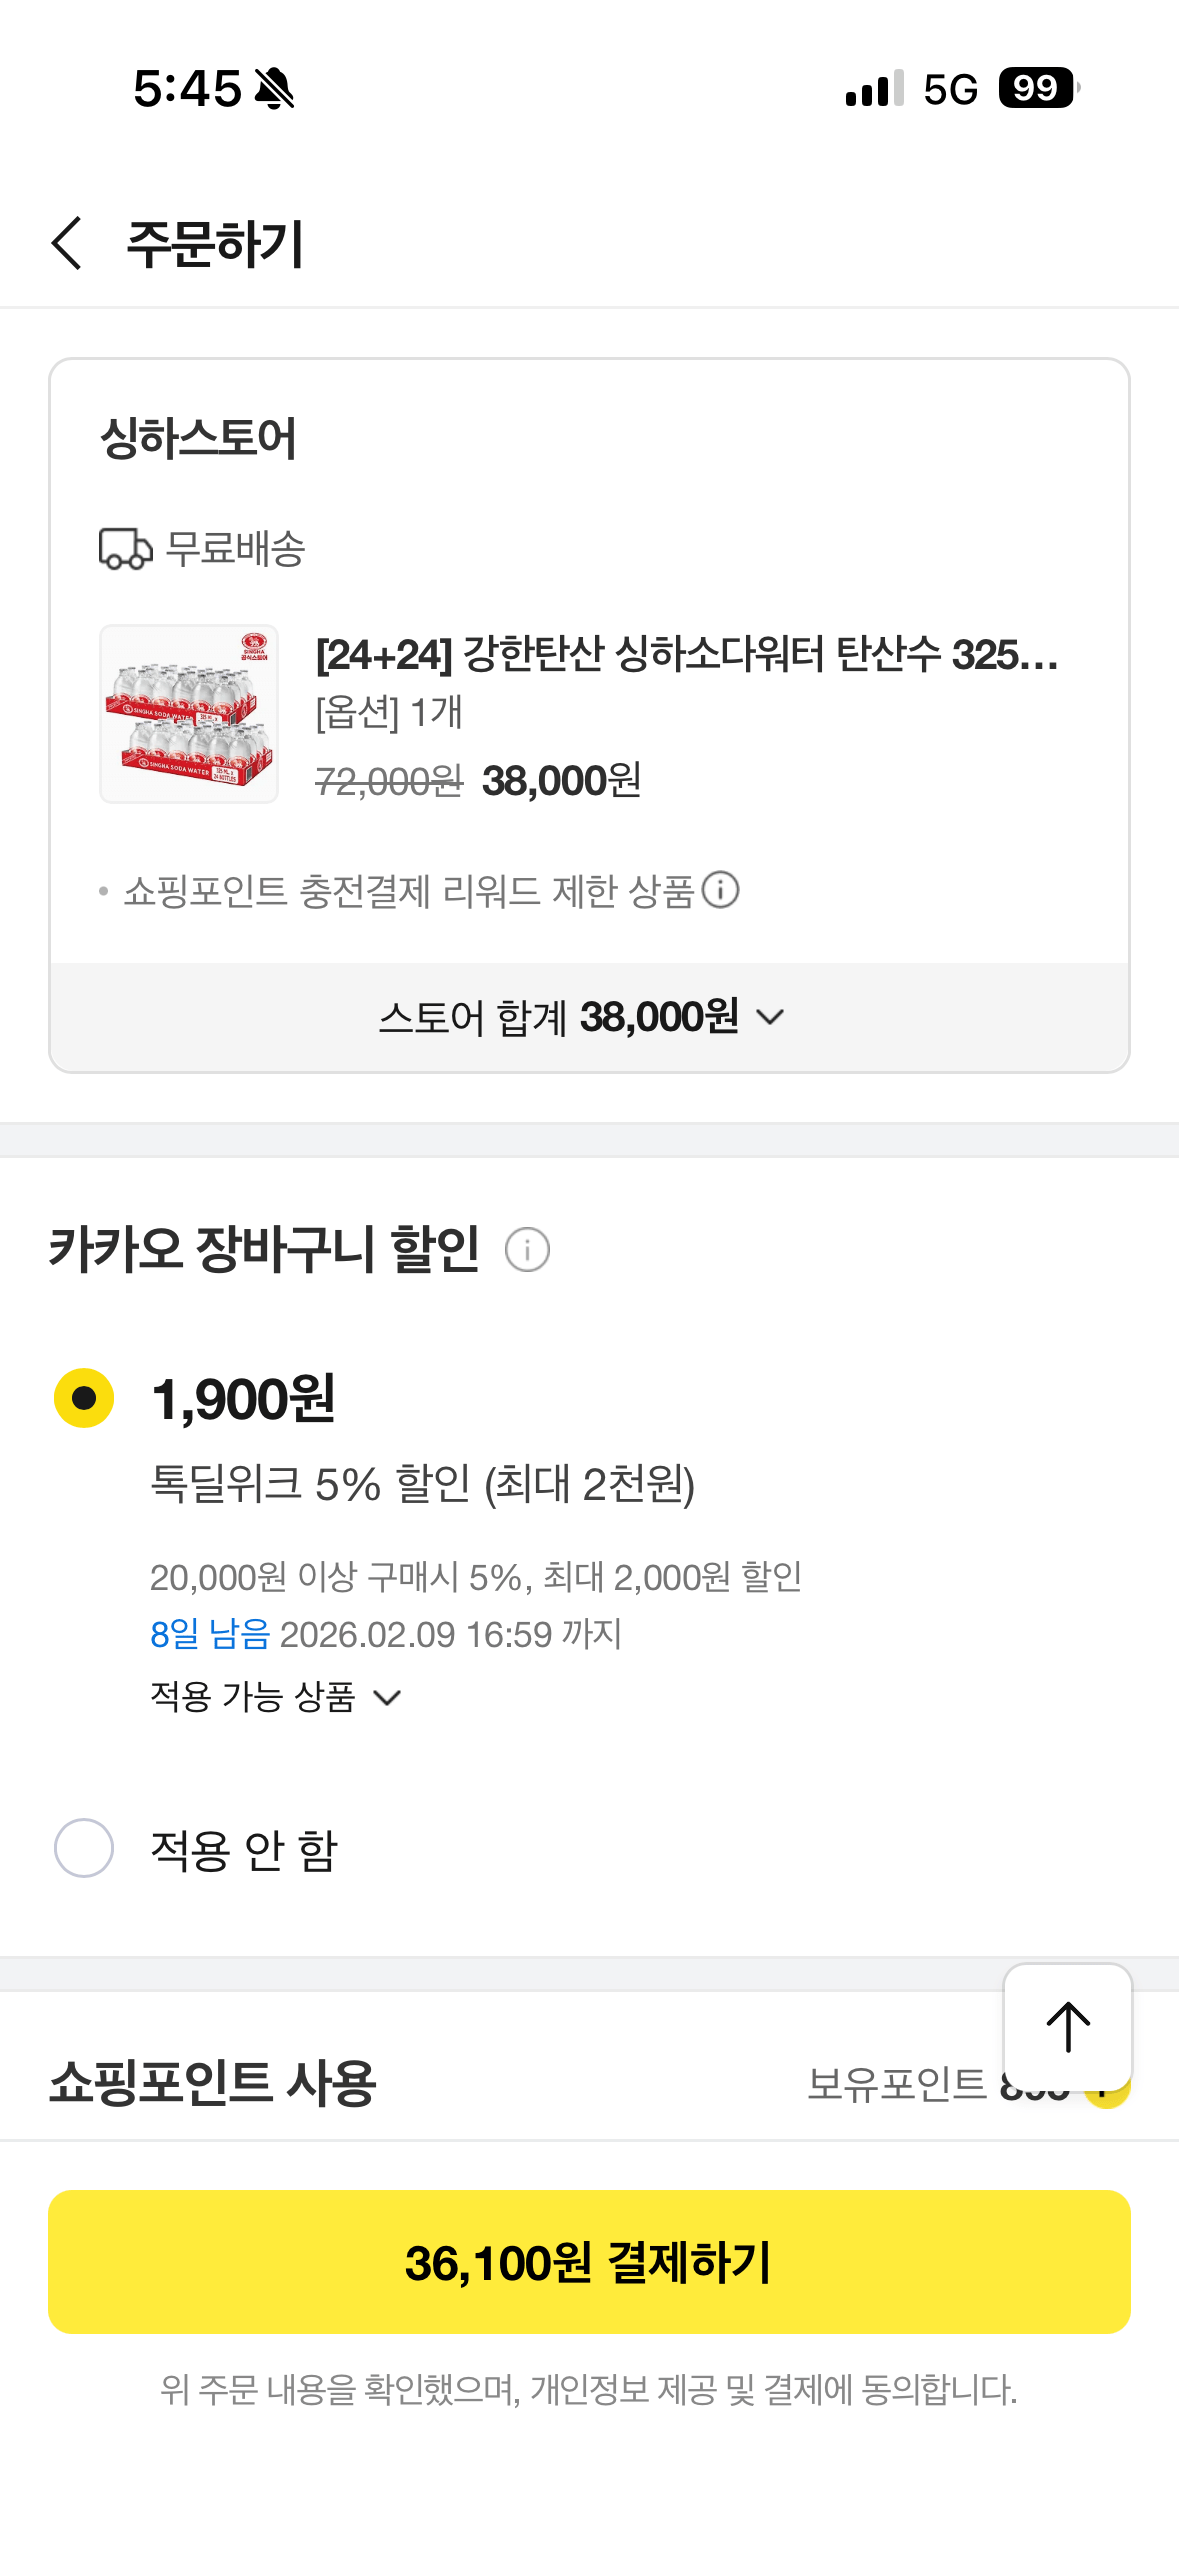Tap the scroll-to-top arrow button
Image resolution: width=1179 pixels, height=2556 pixels.
[x=1067, y=2027]
